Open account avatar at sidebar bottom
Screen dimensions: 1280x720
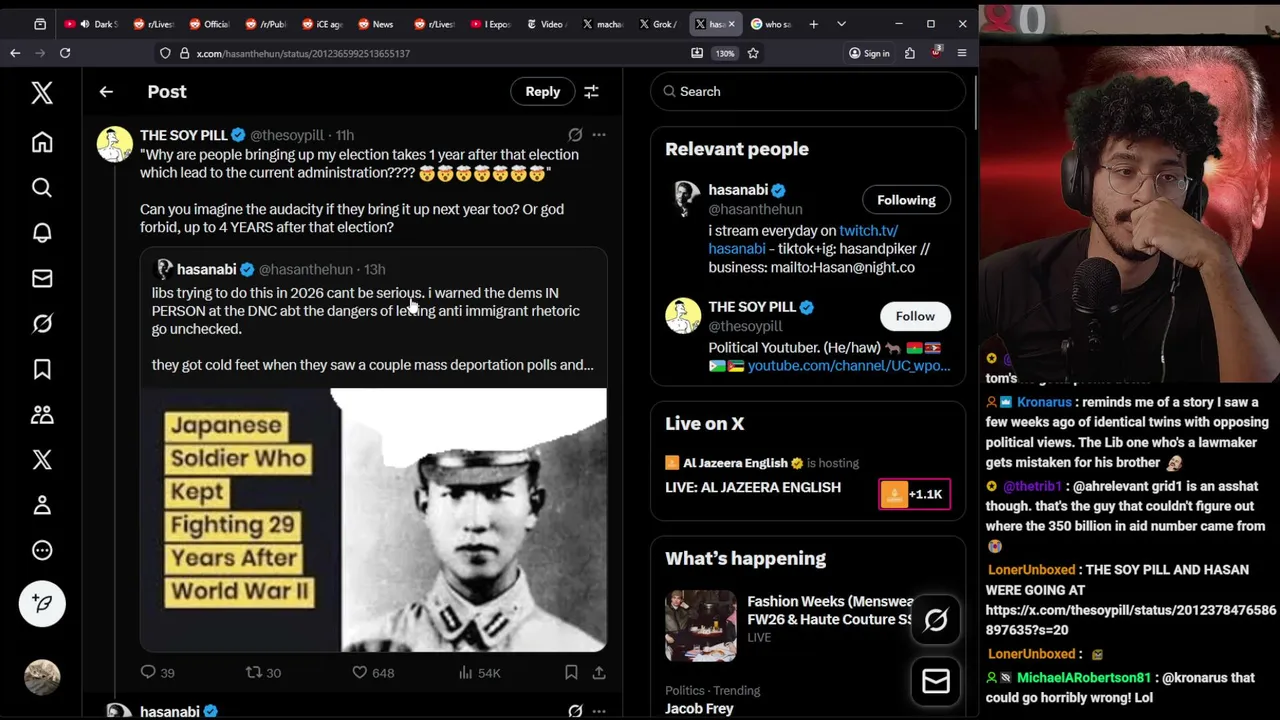pos(42,677)
